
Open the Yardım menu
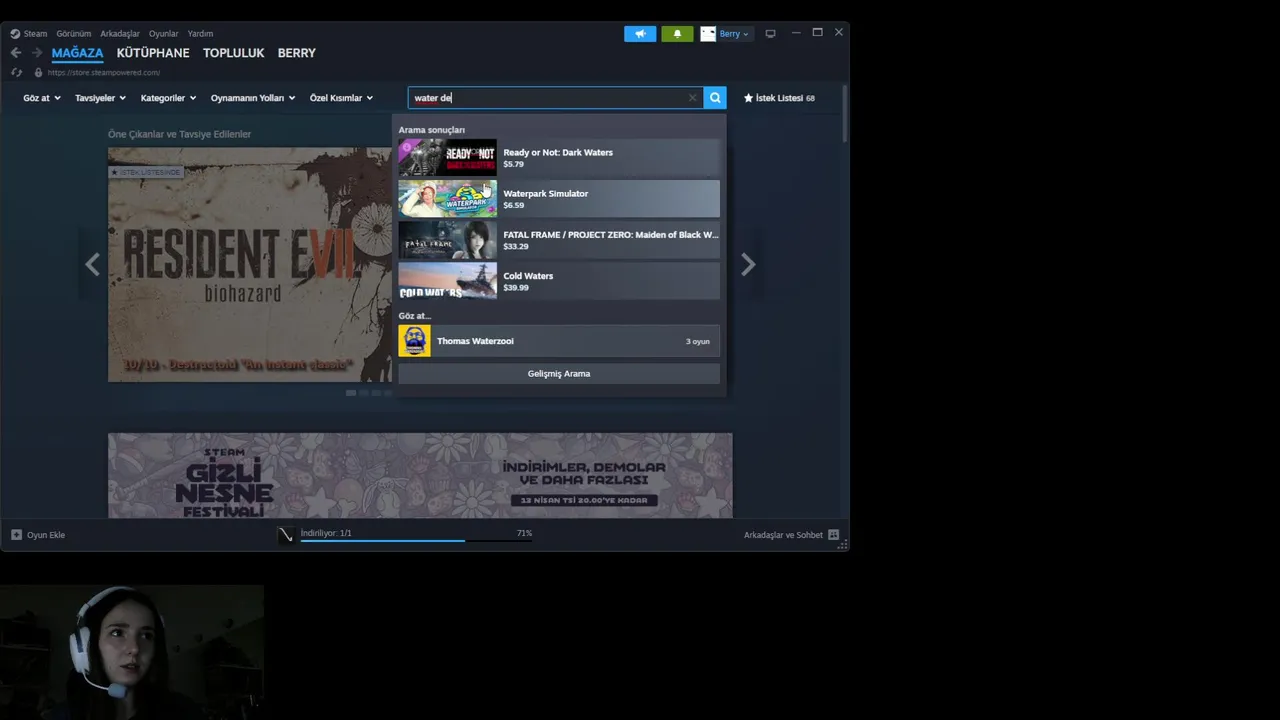(200, 33)
